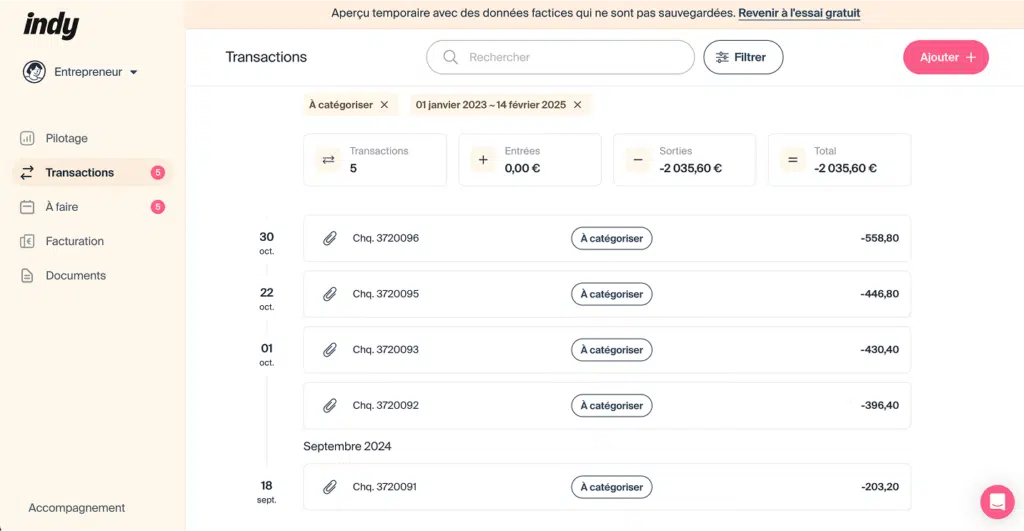Image resolution: width=1024 pixels, height=531 pixels.
Task: Click the Accompagnement link
Action: pyautogui.click(x=77, y=508)
